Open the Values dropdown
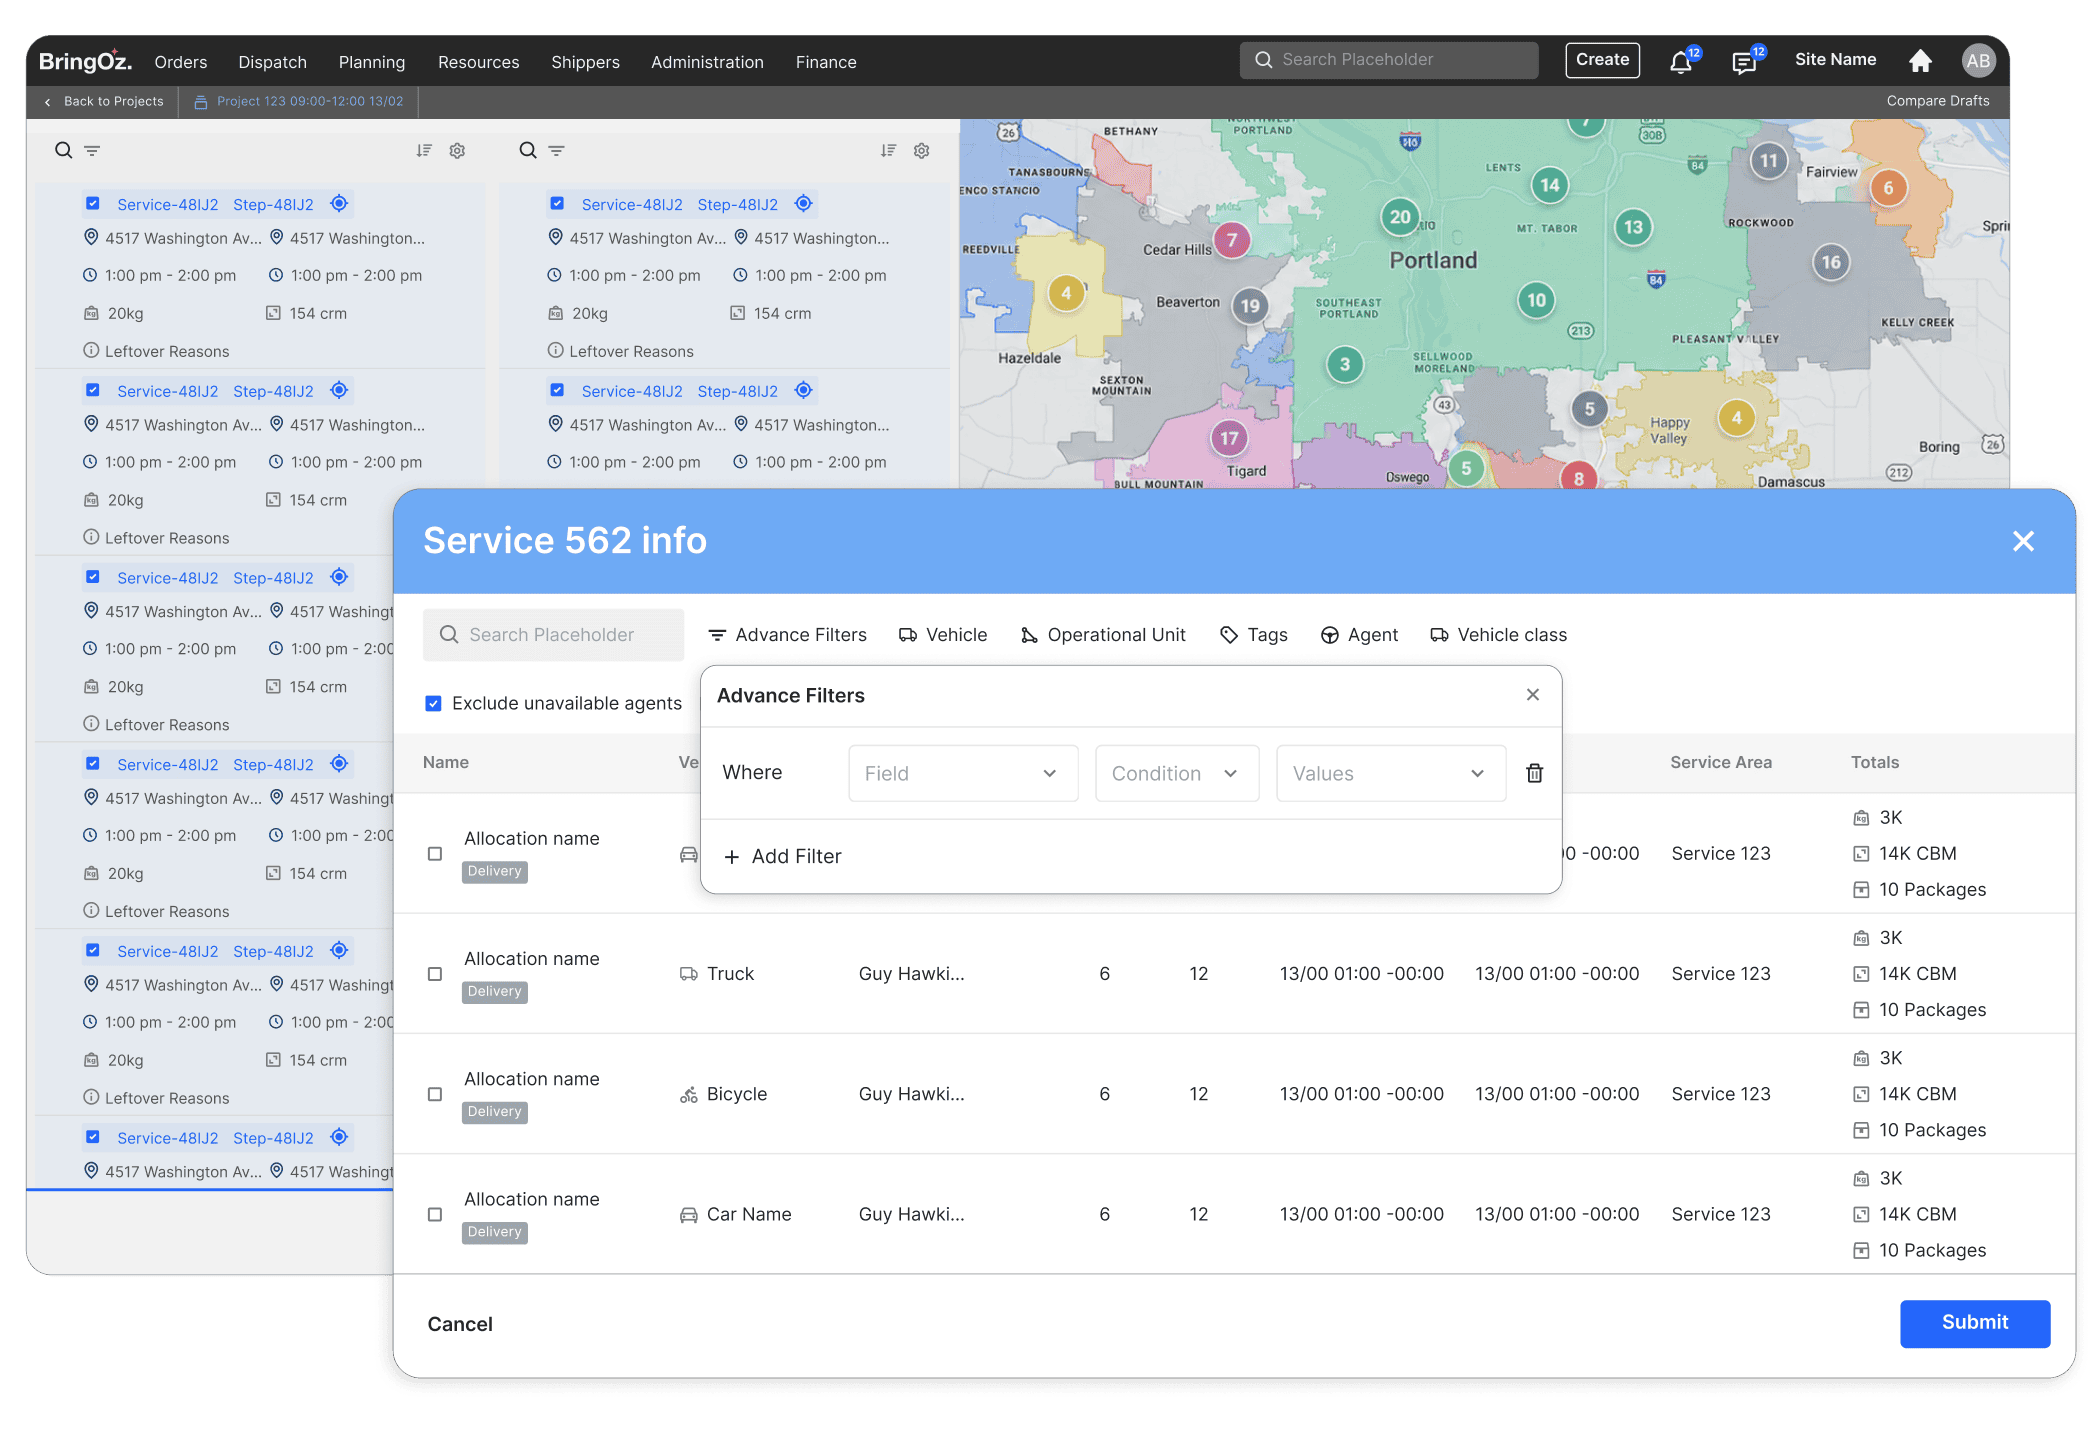Image resolution: width=2100 pixels, height=1434 pixels. point(1391,773)
